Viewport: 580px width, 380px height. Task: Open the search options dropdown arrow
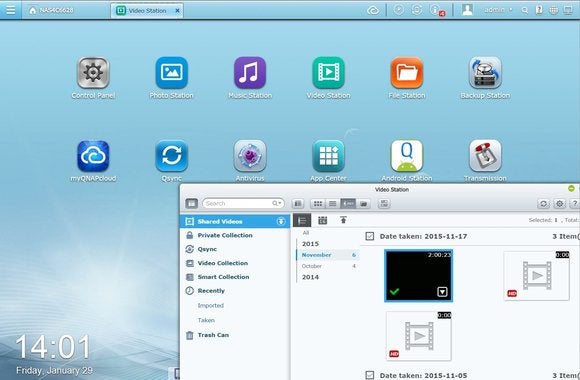(277, 203)
